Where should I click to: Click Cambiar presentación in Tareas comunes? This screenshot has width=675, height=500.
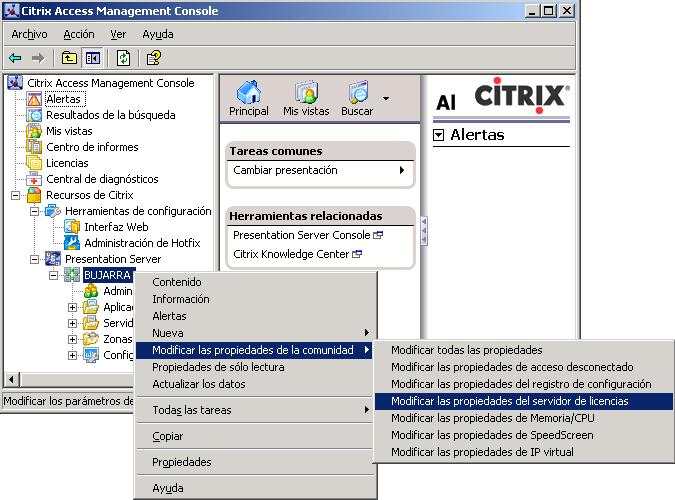(285, 170)
